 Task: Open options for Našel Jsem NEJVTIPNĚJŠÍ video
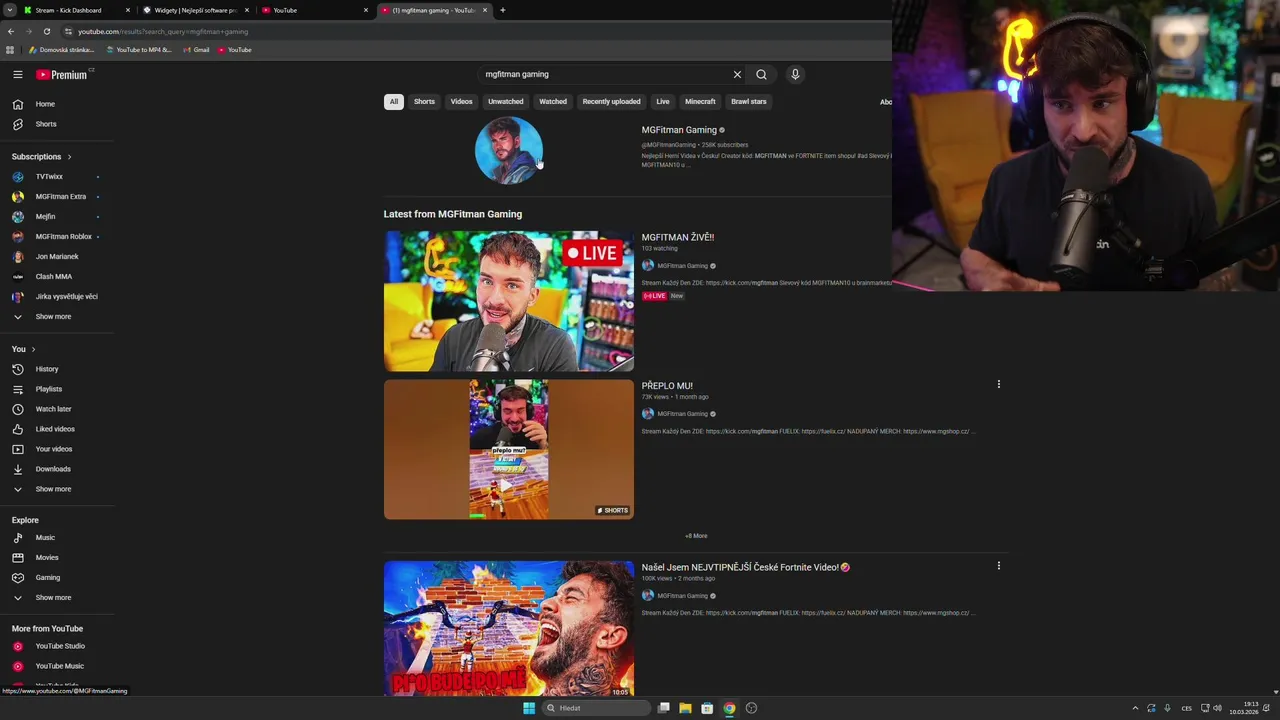coord(998,566)
